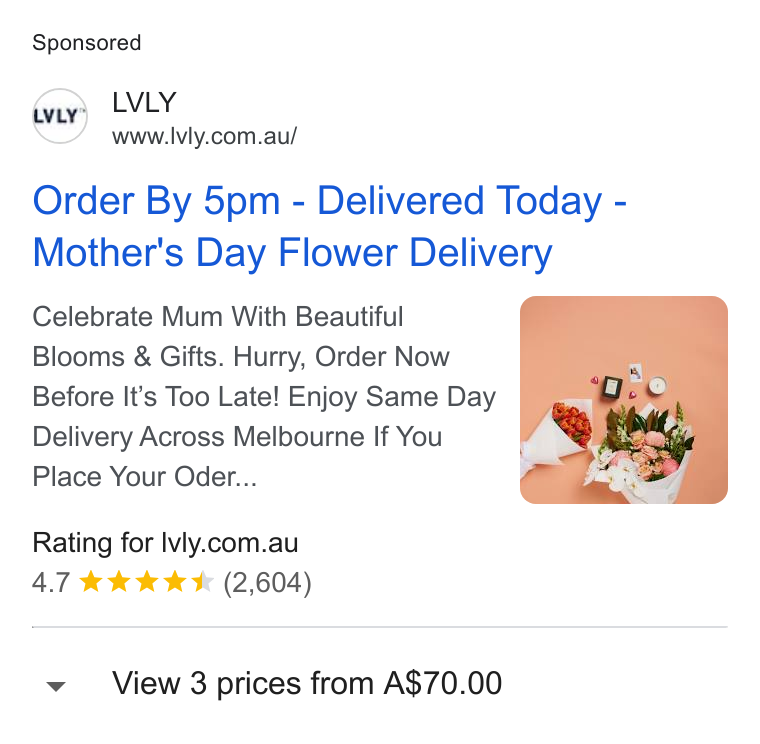The width and height of the screenshot is (760, 744).
Task: Click the Celebrate Mum ad description text
Action: 264,396
